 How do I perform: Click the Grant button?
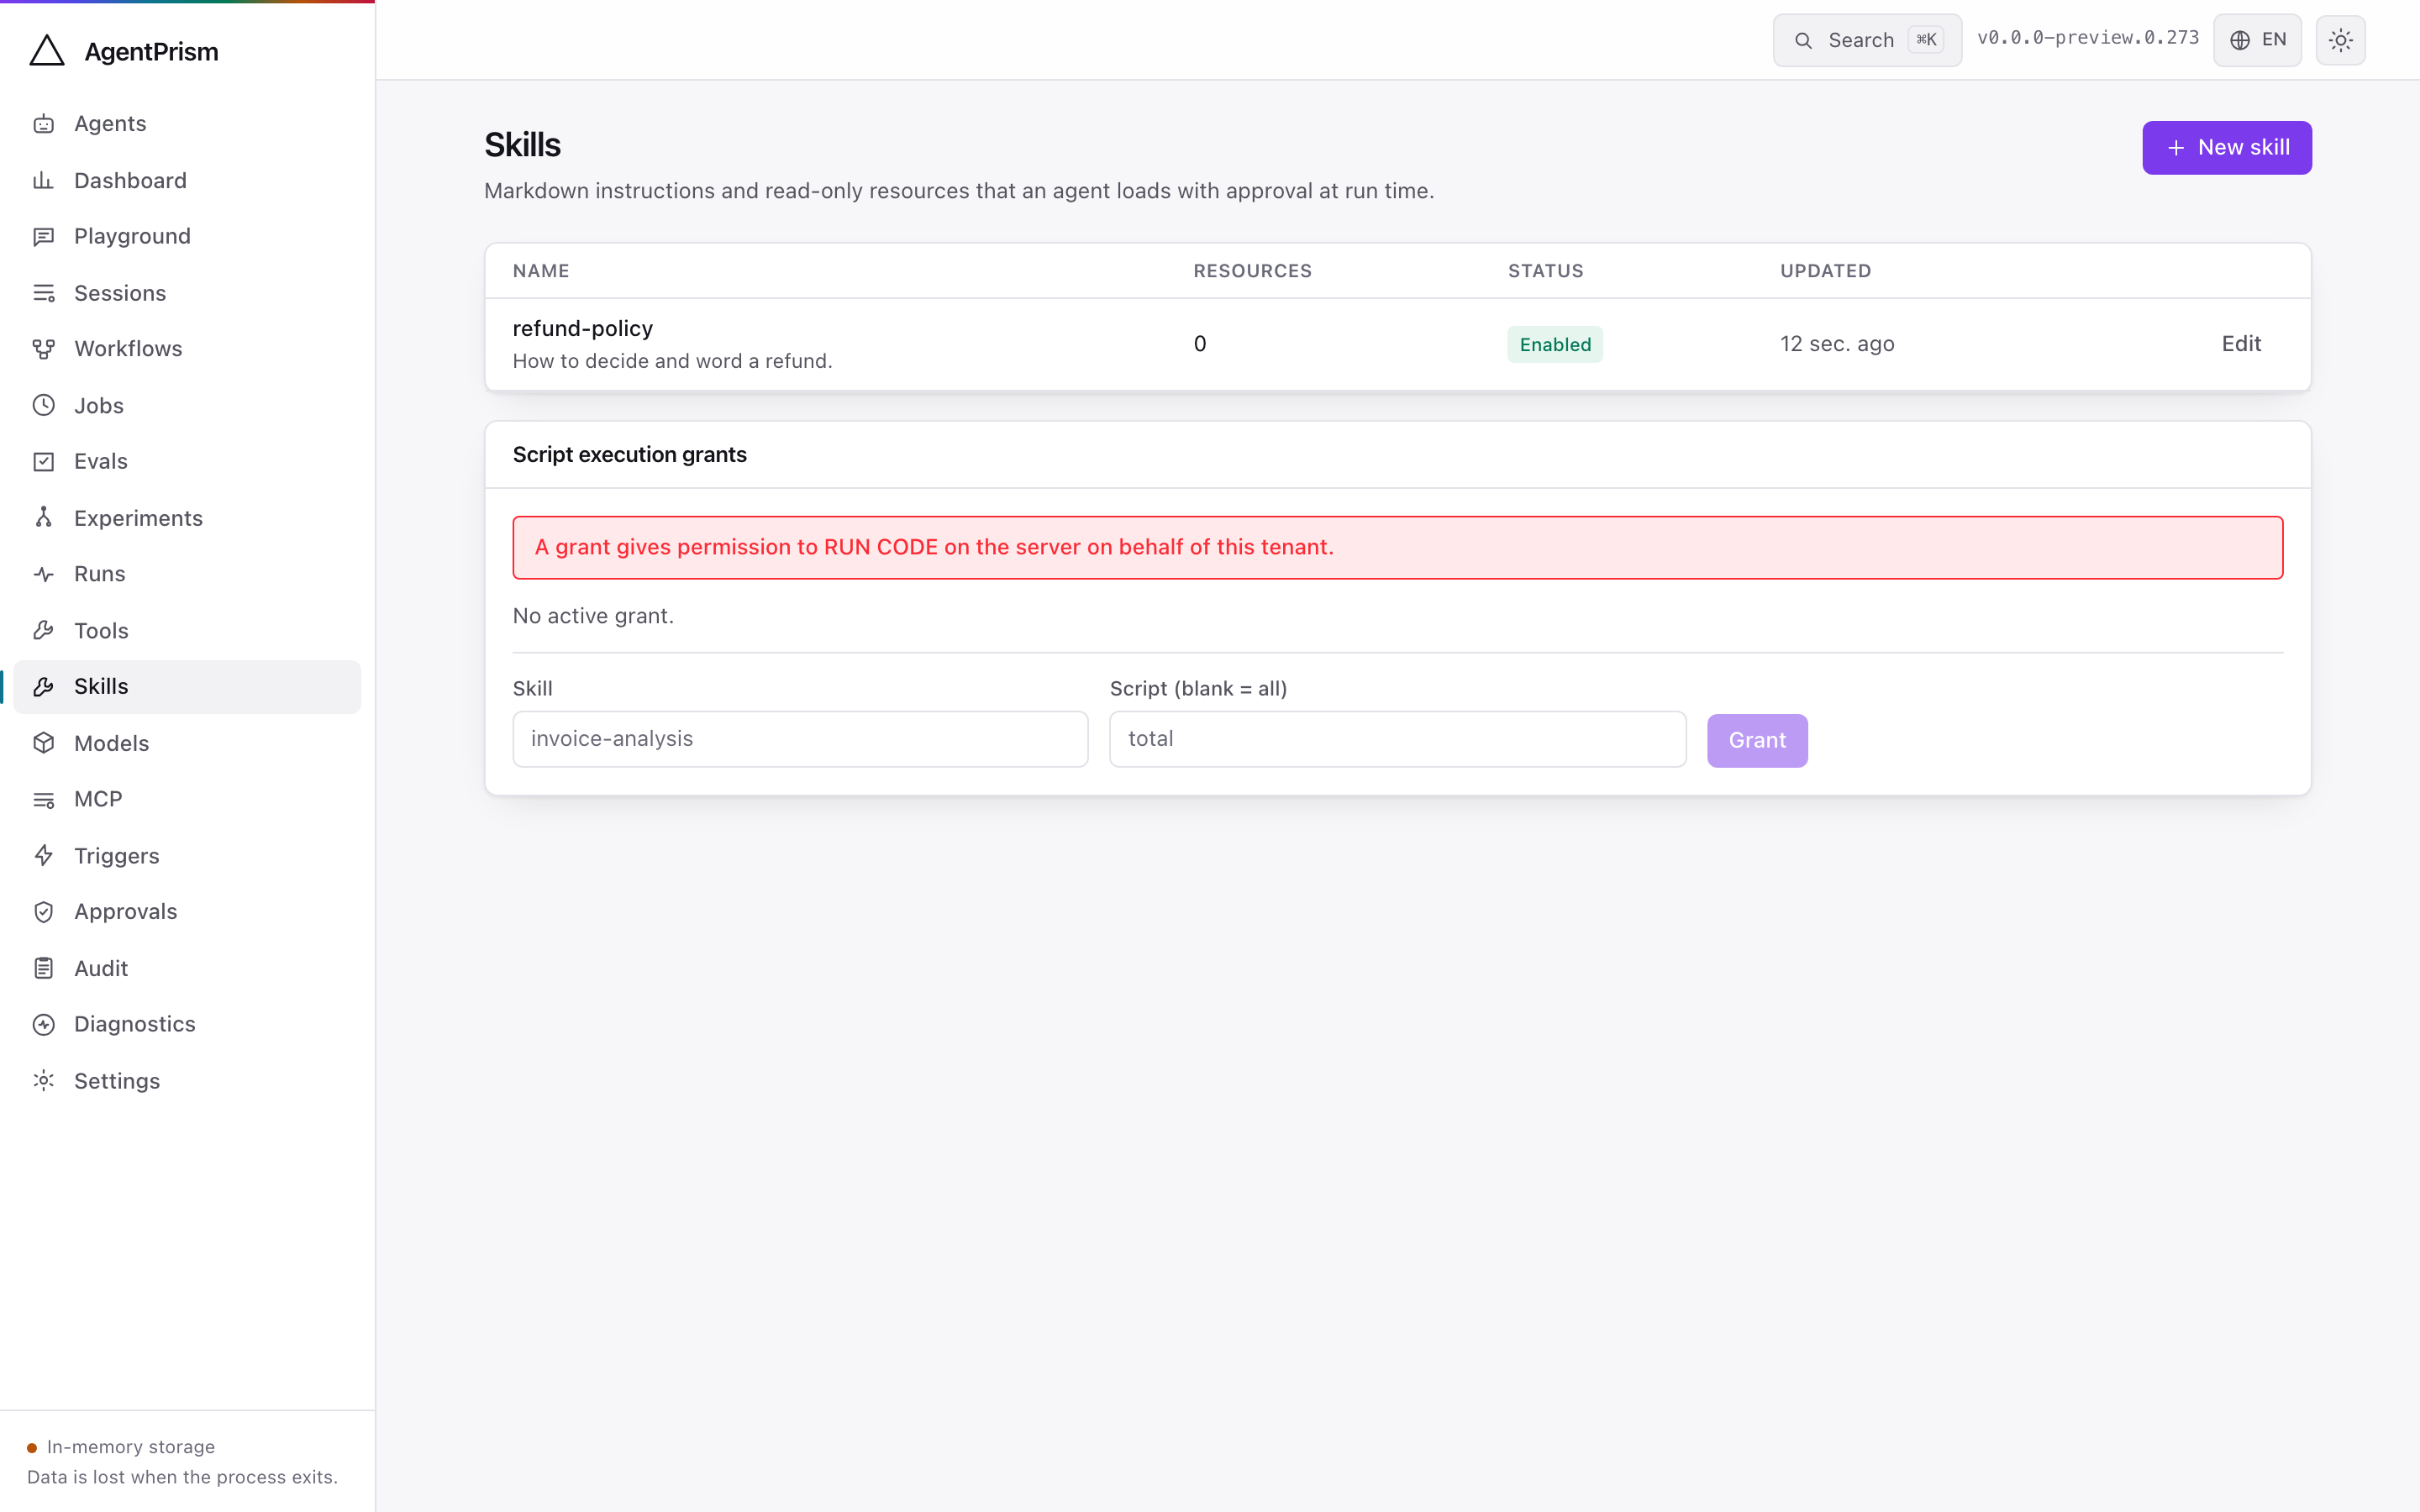(1757, 740)
